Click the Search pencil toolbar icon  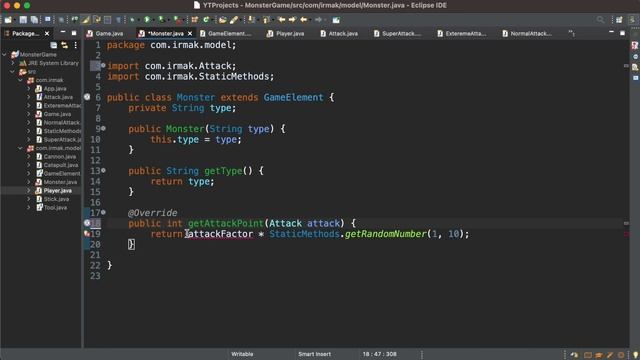click(234, 20)
